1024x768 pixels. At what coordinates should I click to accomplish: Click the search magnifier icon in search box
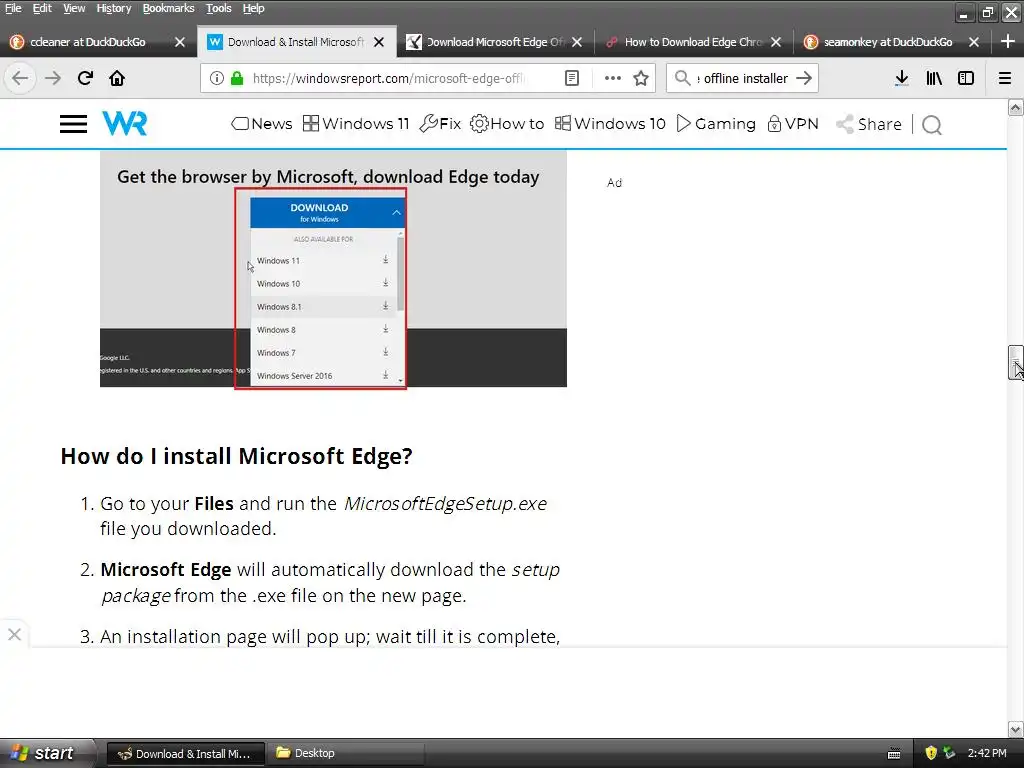[682, 78]
